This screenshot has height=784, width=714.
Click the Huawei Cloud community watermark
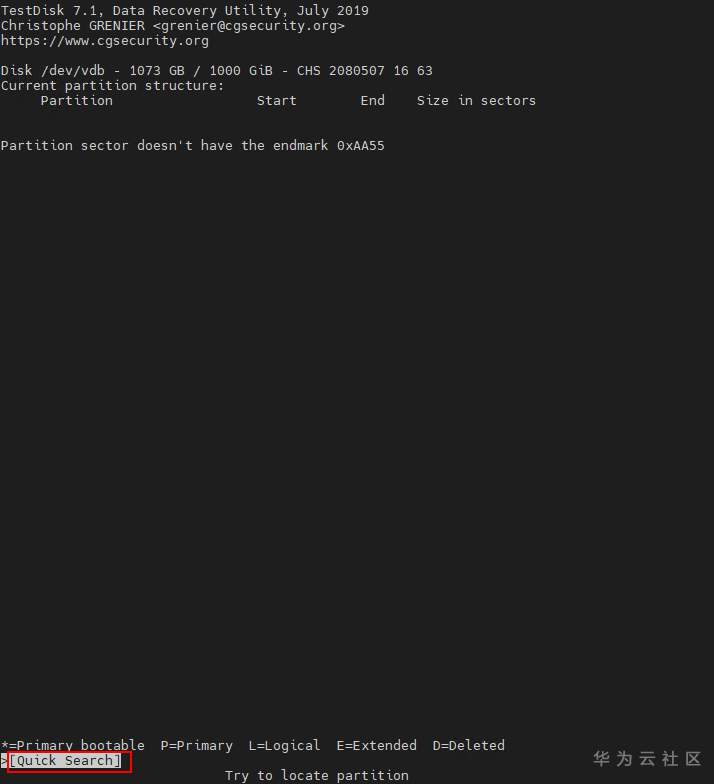pos(648,758)
